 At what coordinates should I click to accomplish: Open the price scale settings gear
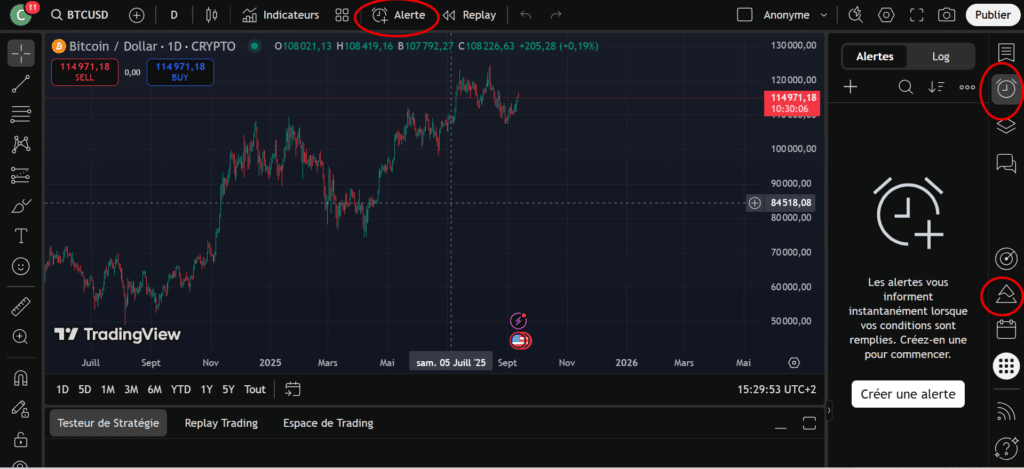pos(795,363)
